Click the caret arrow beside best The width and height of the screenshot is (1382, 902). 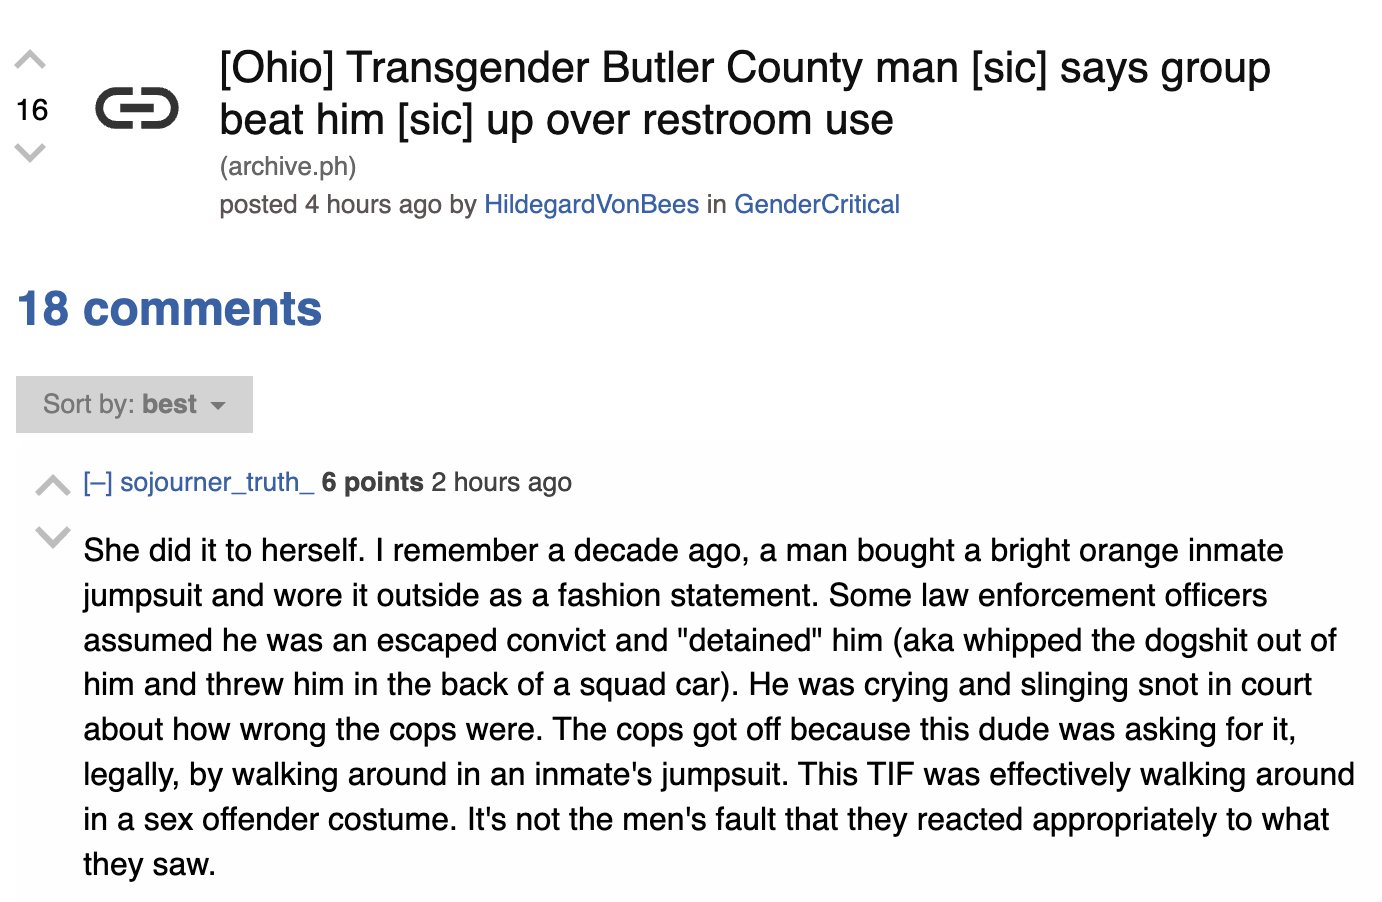[x=218, y=406]
